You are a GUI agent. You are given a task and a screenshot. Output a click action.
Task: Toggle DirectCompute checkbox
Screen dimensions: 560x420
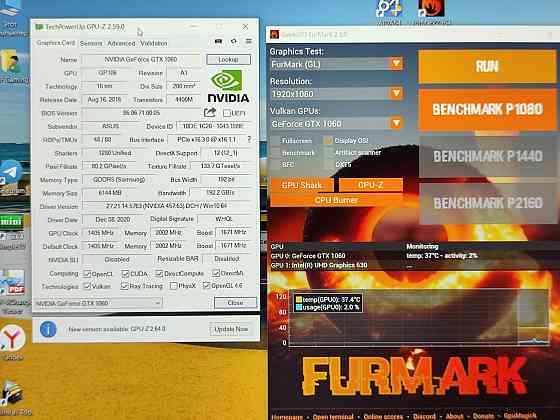pos(159,274)
